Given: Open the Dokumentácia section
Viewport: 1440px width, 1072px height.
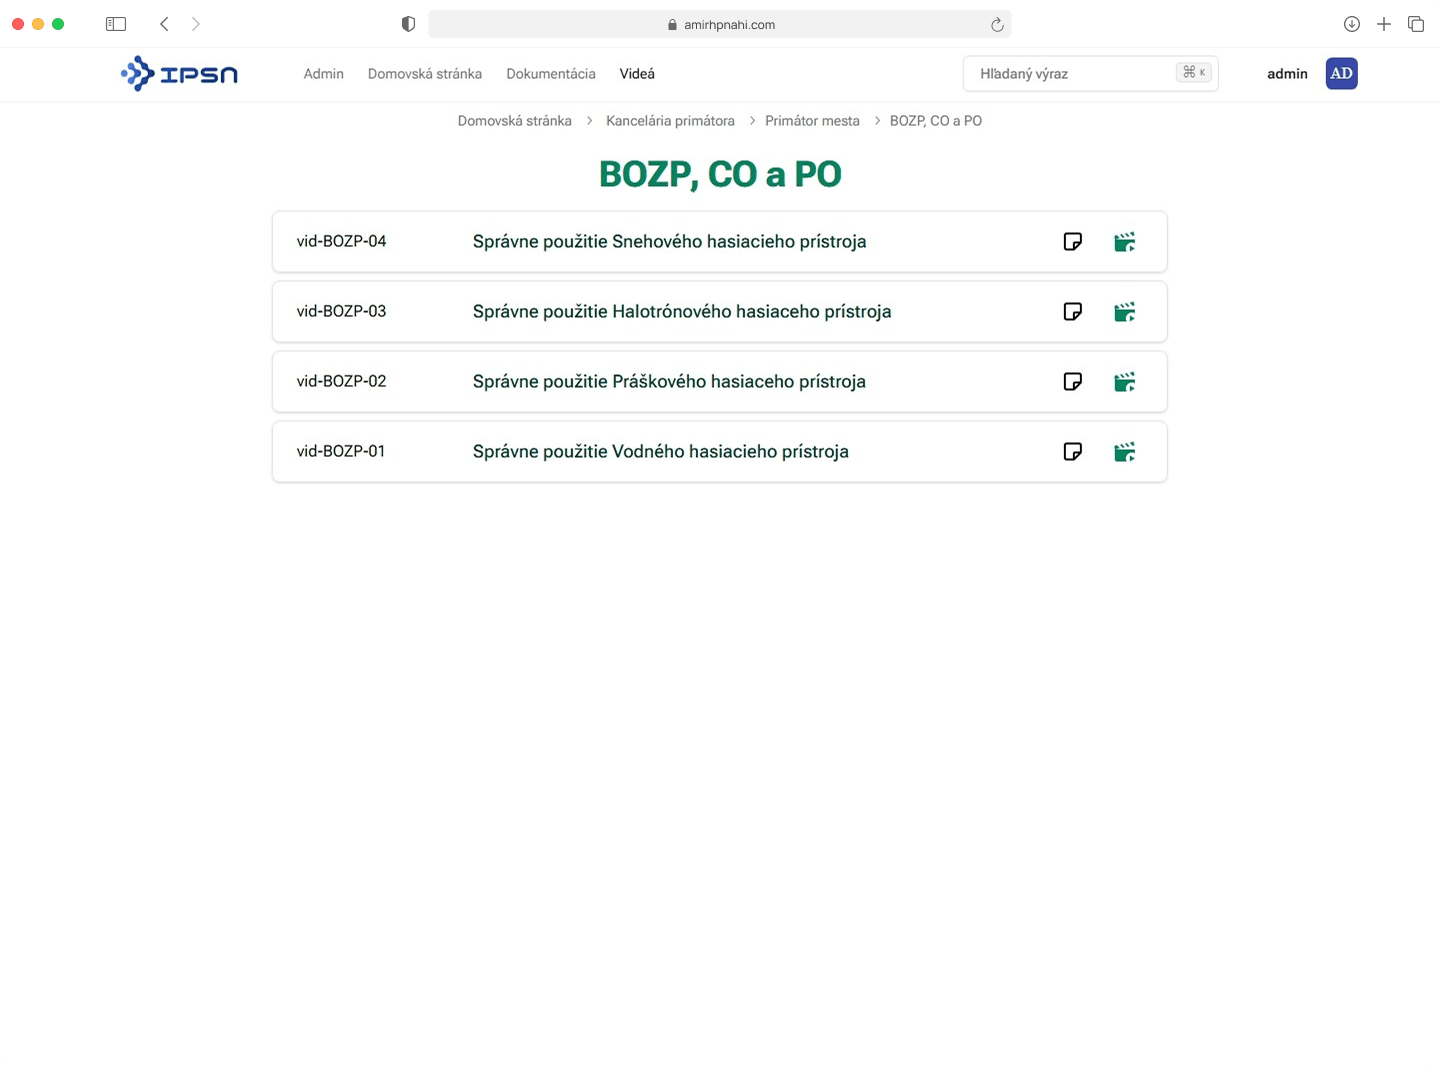Looking at the screenshot, I should [x=551, y=73].
